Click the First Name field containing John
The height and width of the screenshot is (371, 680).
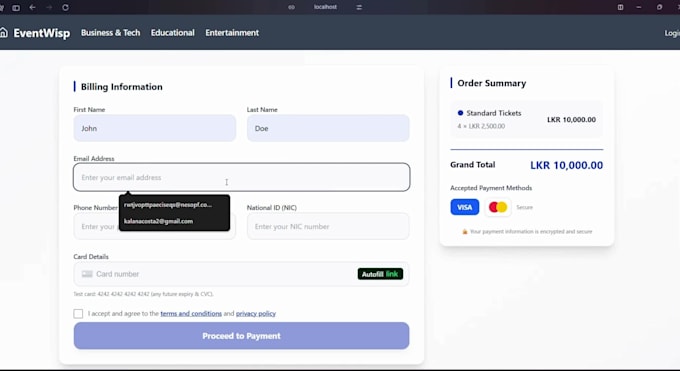[155, 128]
